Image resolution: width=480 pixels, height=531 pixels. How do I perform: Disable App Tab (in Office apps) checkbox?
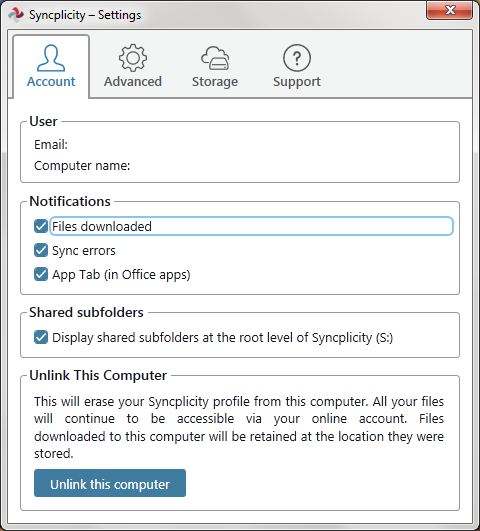pos(41,274)
